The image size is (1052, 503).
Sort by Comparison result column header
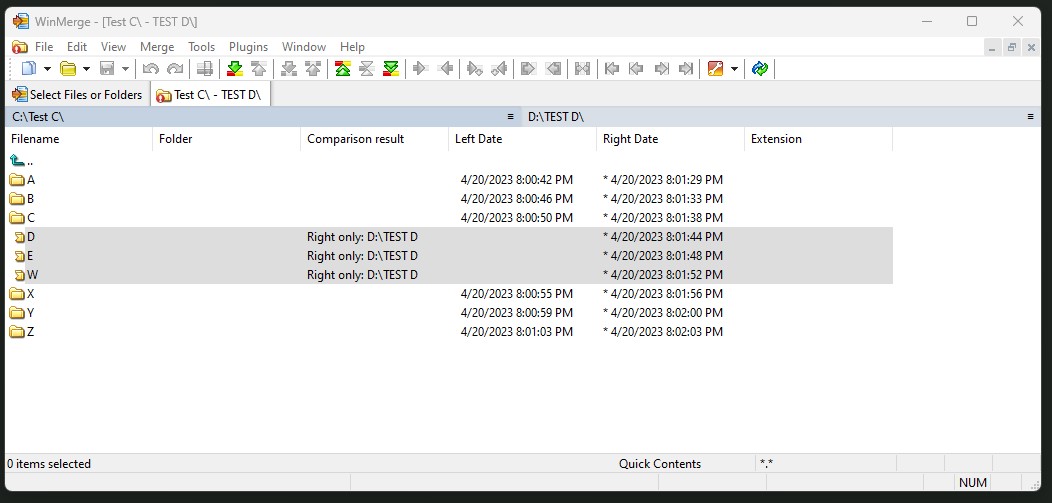click(374, 139)
